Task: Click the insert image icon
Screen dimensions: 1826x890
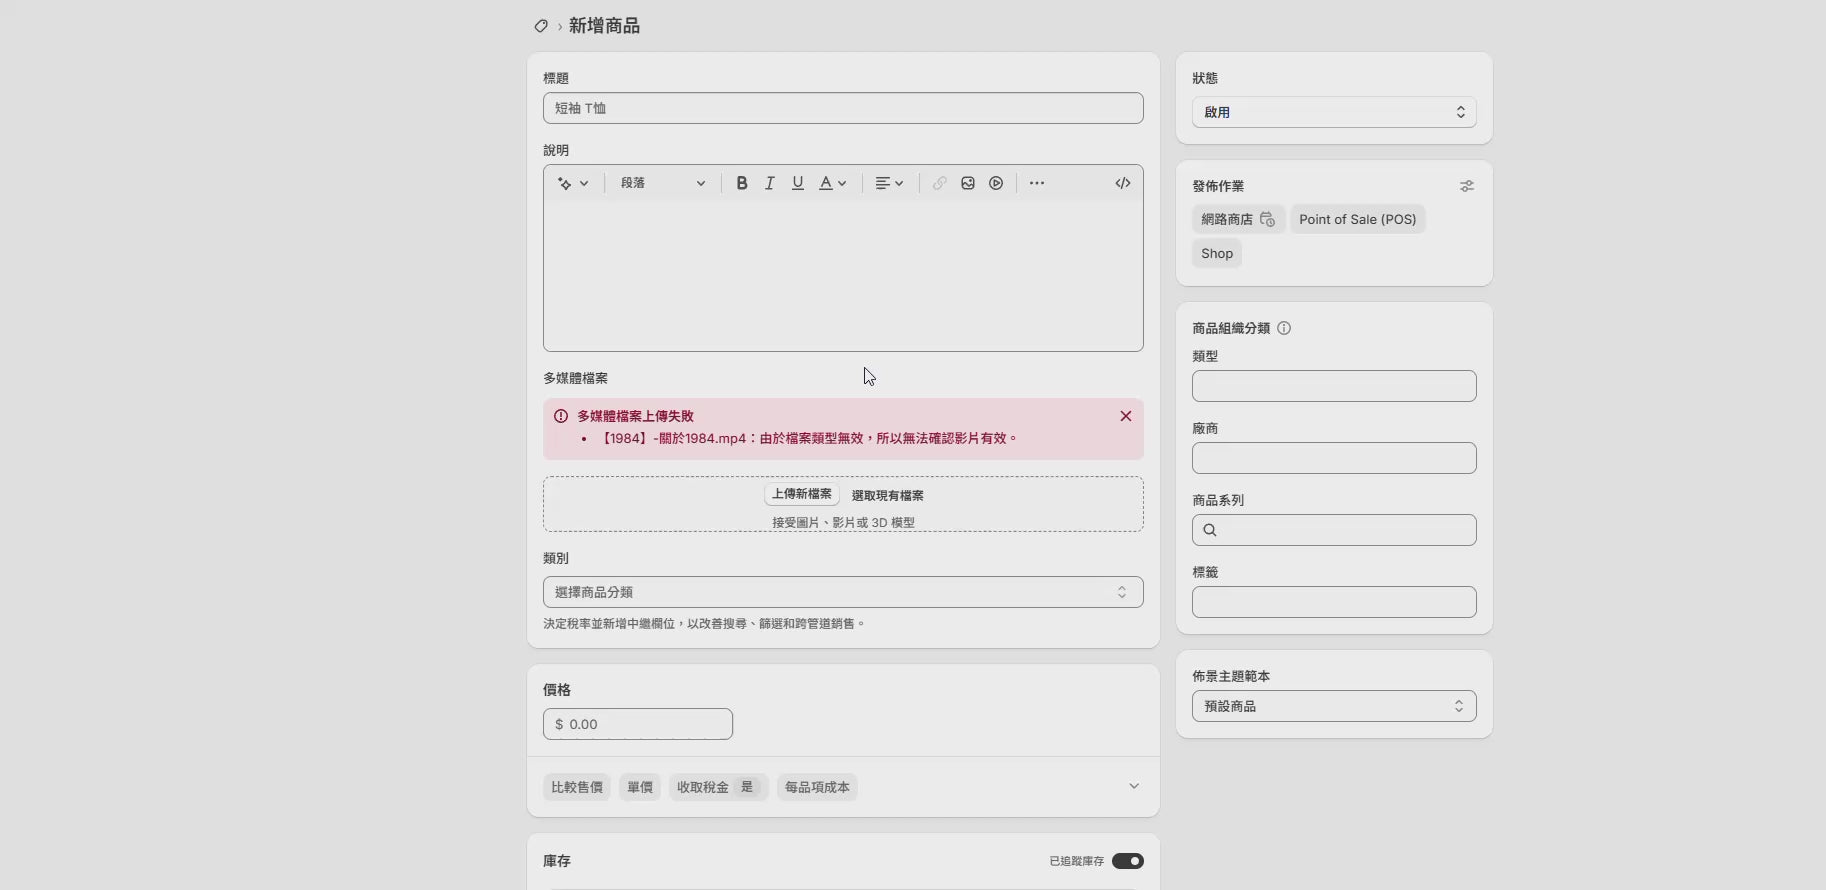Action: pyautogui.click(x=967, y=183)
